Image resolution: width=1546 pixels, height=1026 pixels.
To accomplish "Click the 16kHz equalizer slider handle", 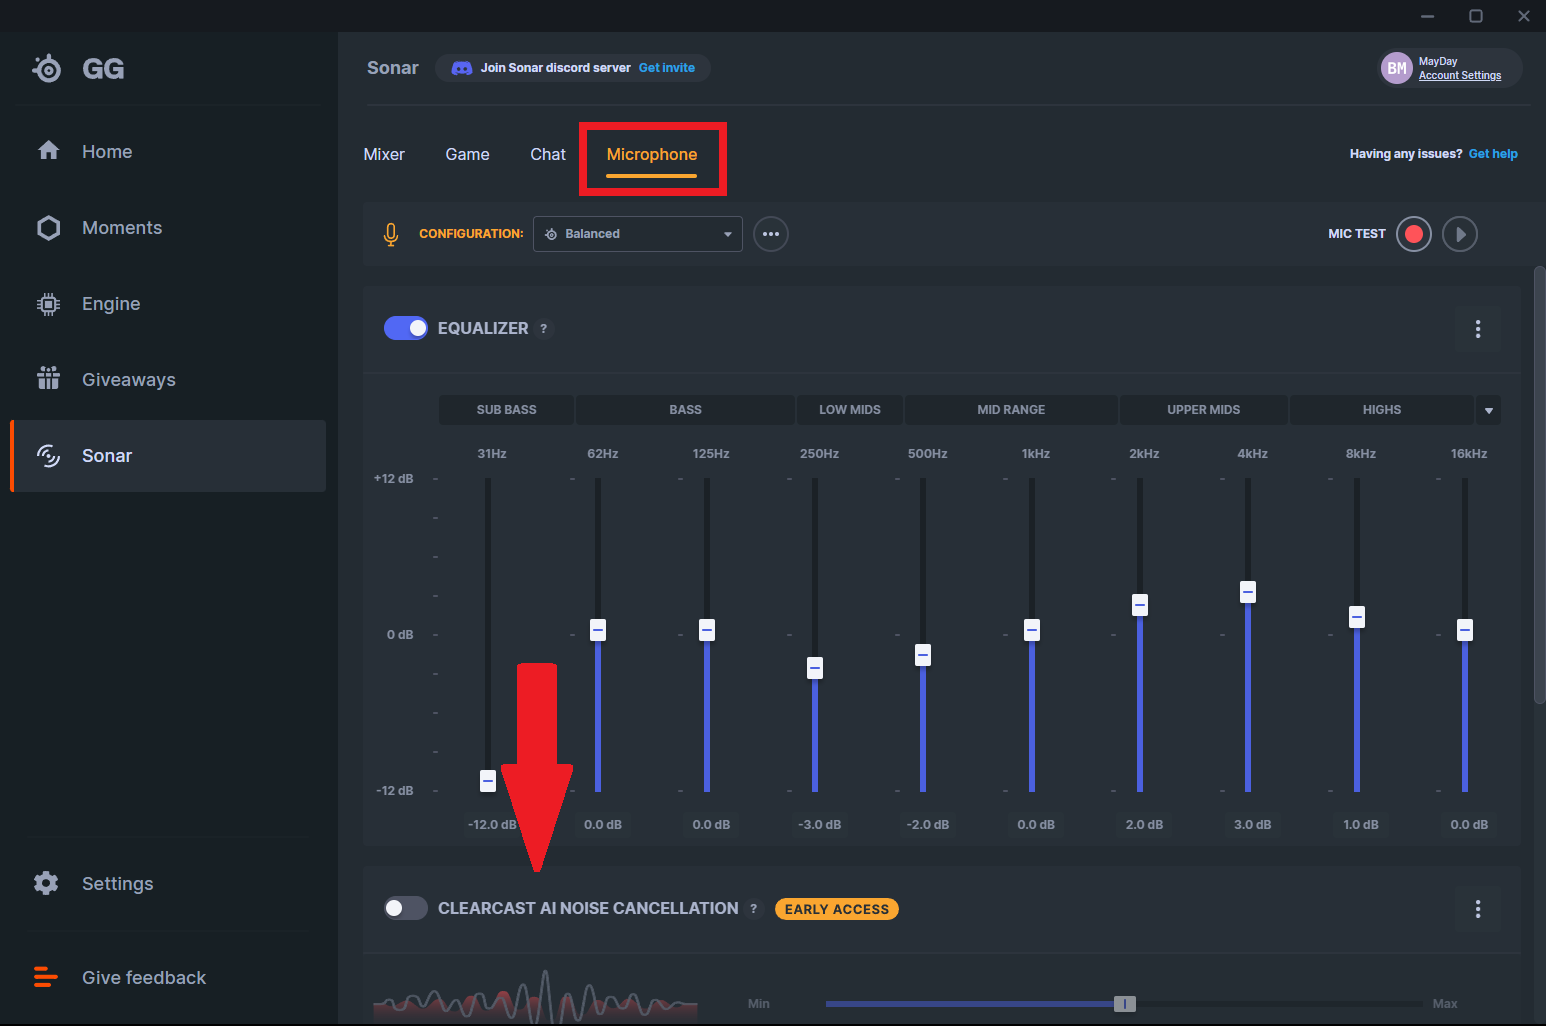I will pyautogui.click(x=1465, y=630).
